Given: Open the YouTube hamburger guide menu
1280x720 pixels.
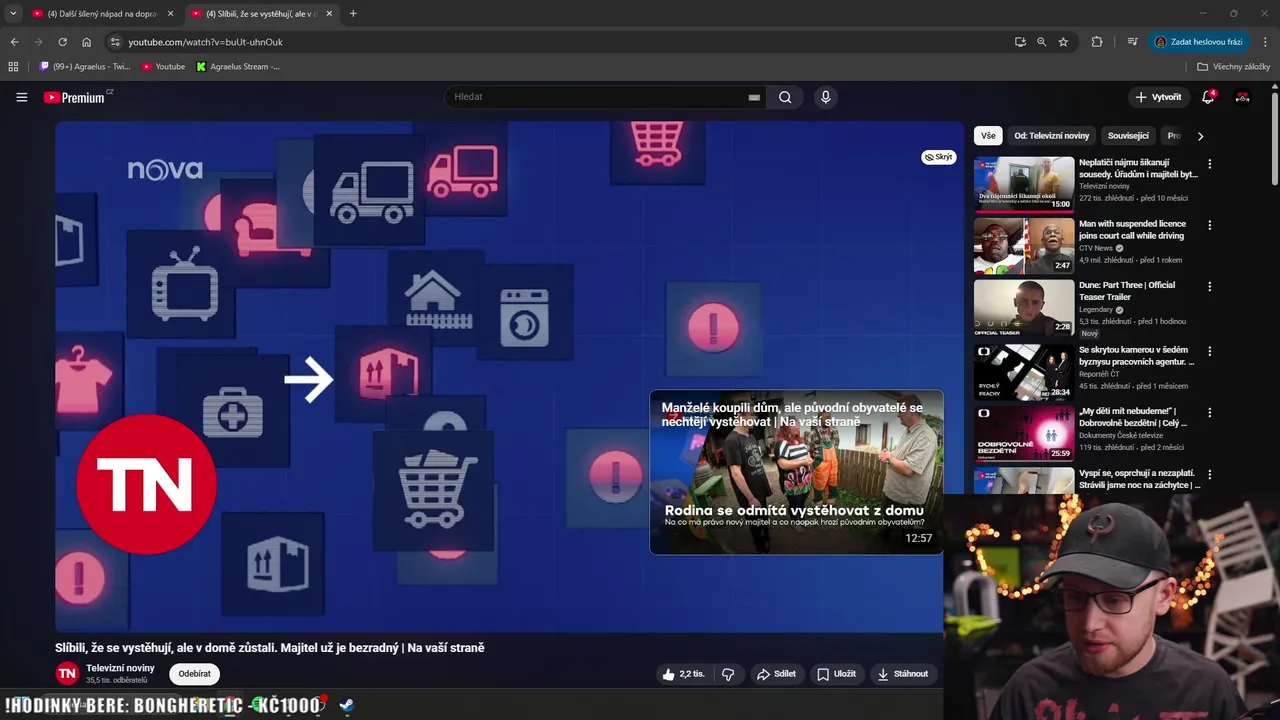Looking at the screenshot, I should 21,97.
